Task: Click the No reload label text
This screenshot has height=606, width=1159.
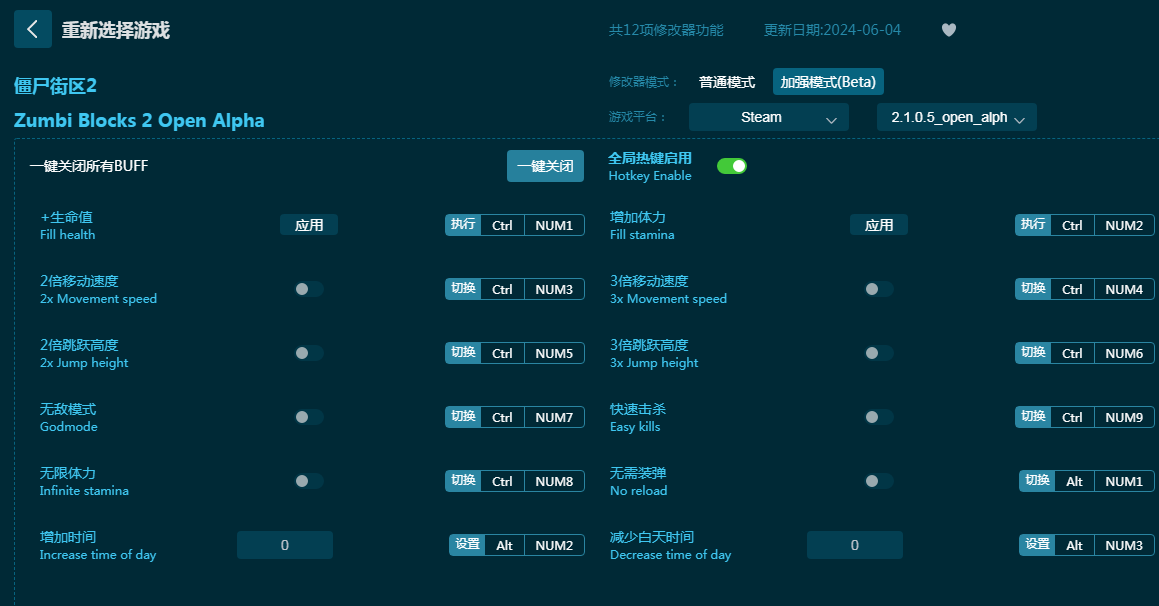Action: (x=639, y=491)
